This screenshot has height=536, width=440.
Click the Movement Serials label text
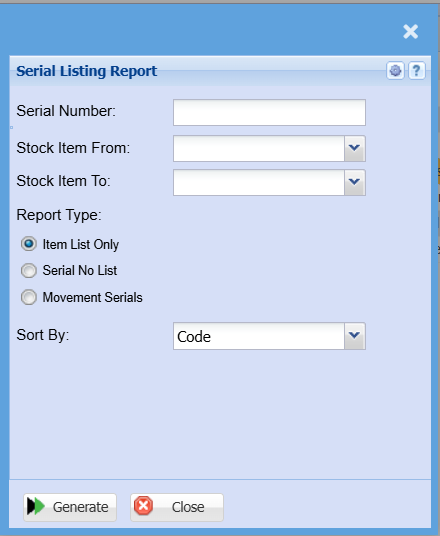(x=93, y=297)
